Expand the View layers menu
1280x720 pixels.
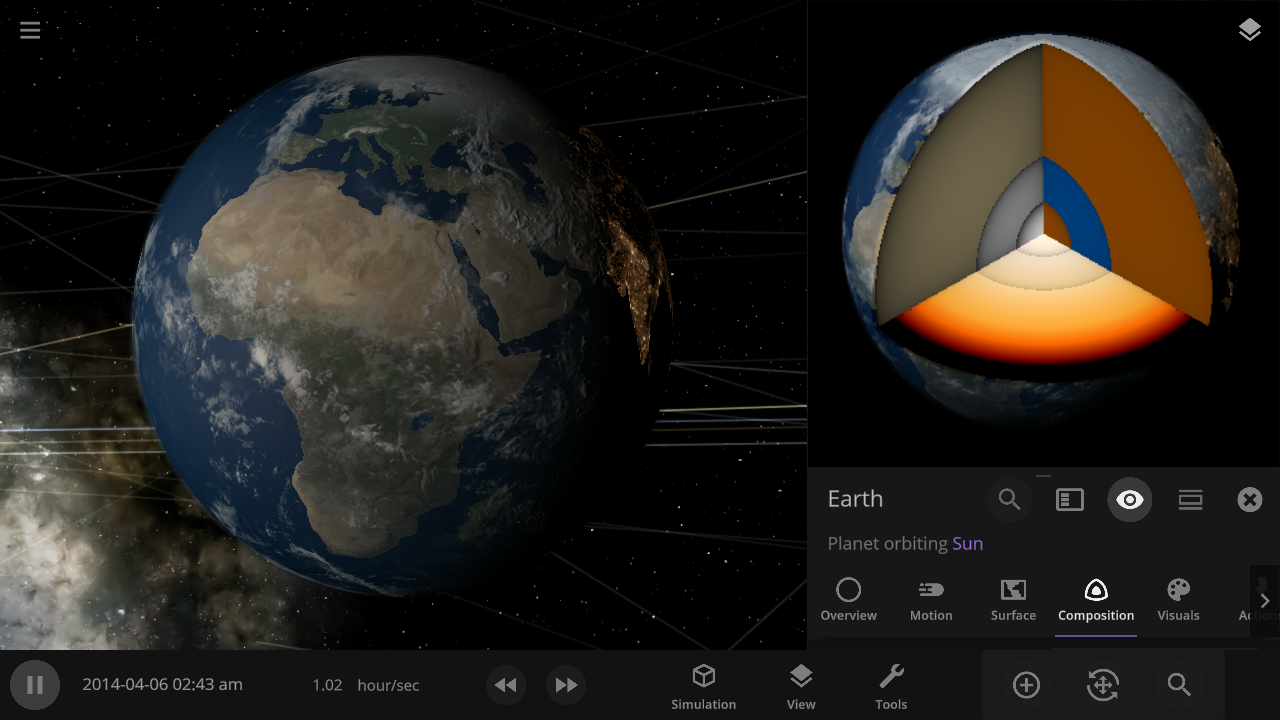point(801,686)
